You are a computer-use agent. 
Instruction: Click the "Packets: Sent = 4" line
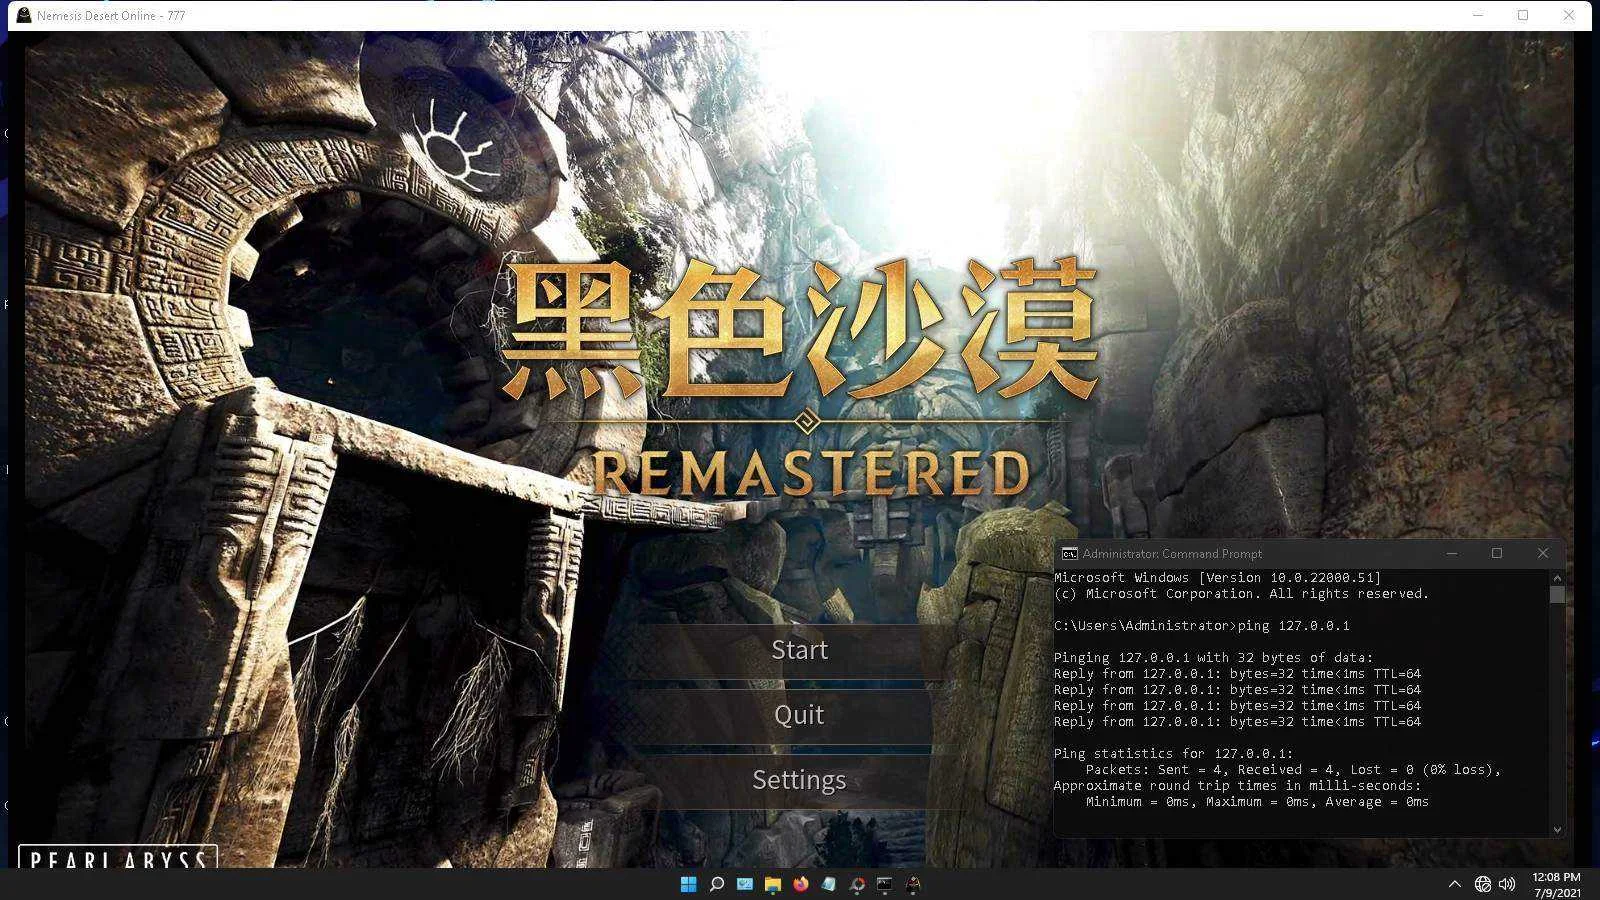(x=1293, y=770)
